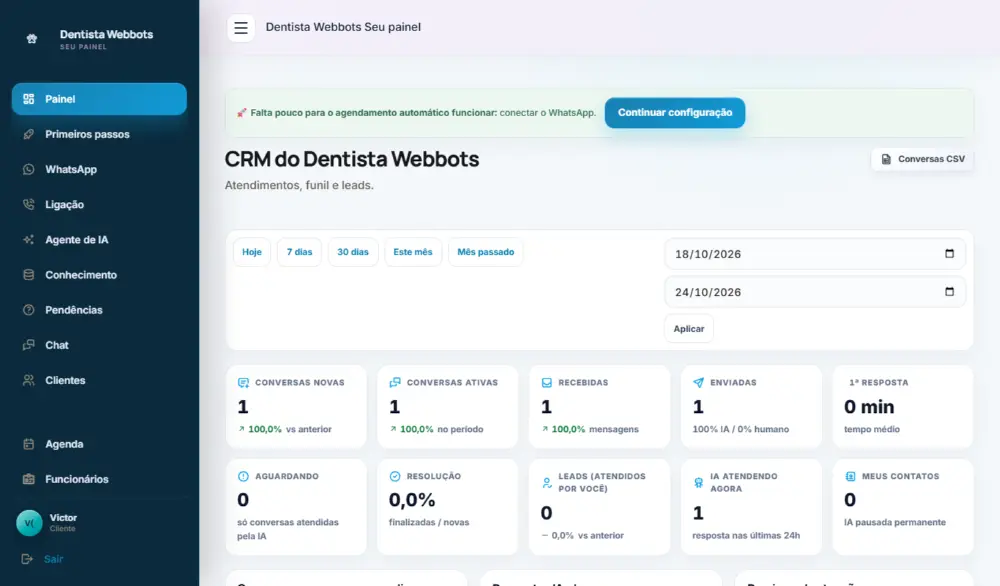Click the start date field 18/10/2026
The width and height of the screenshot is (1000, 586).
click(x=815, y=254)
